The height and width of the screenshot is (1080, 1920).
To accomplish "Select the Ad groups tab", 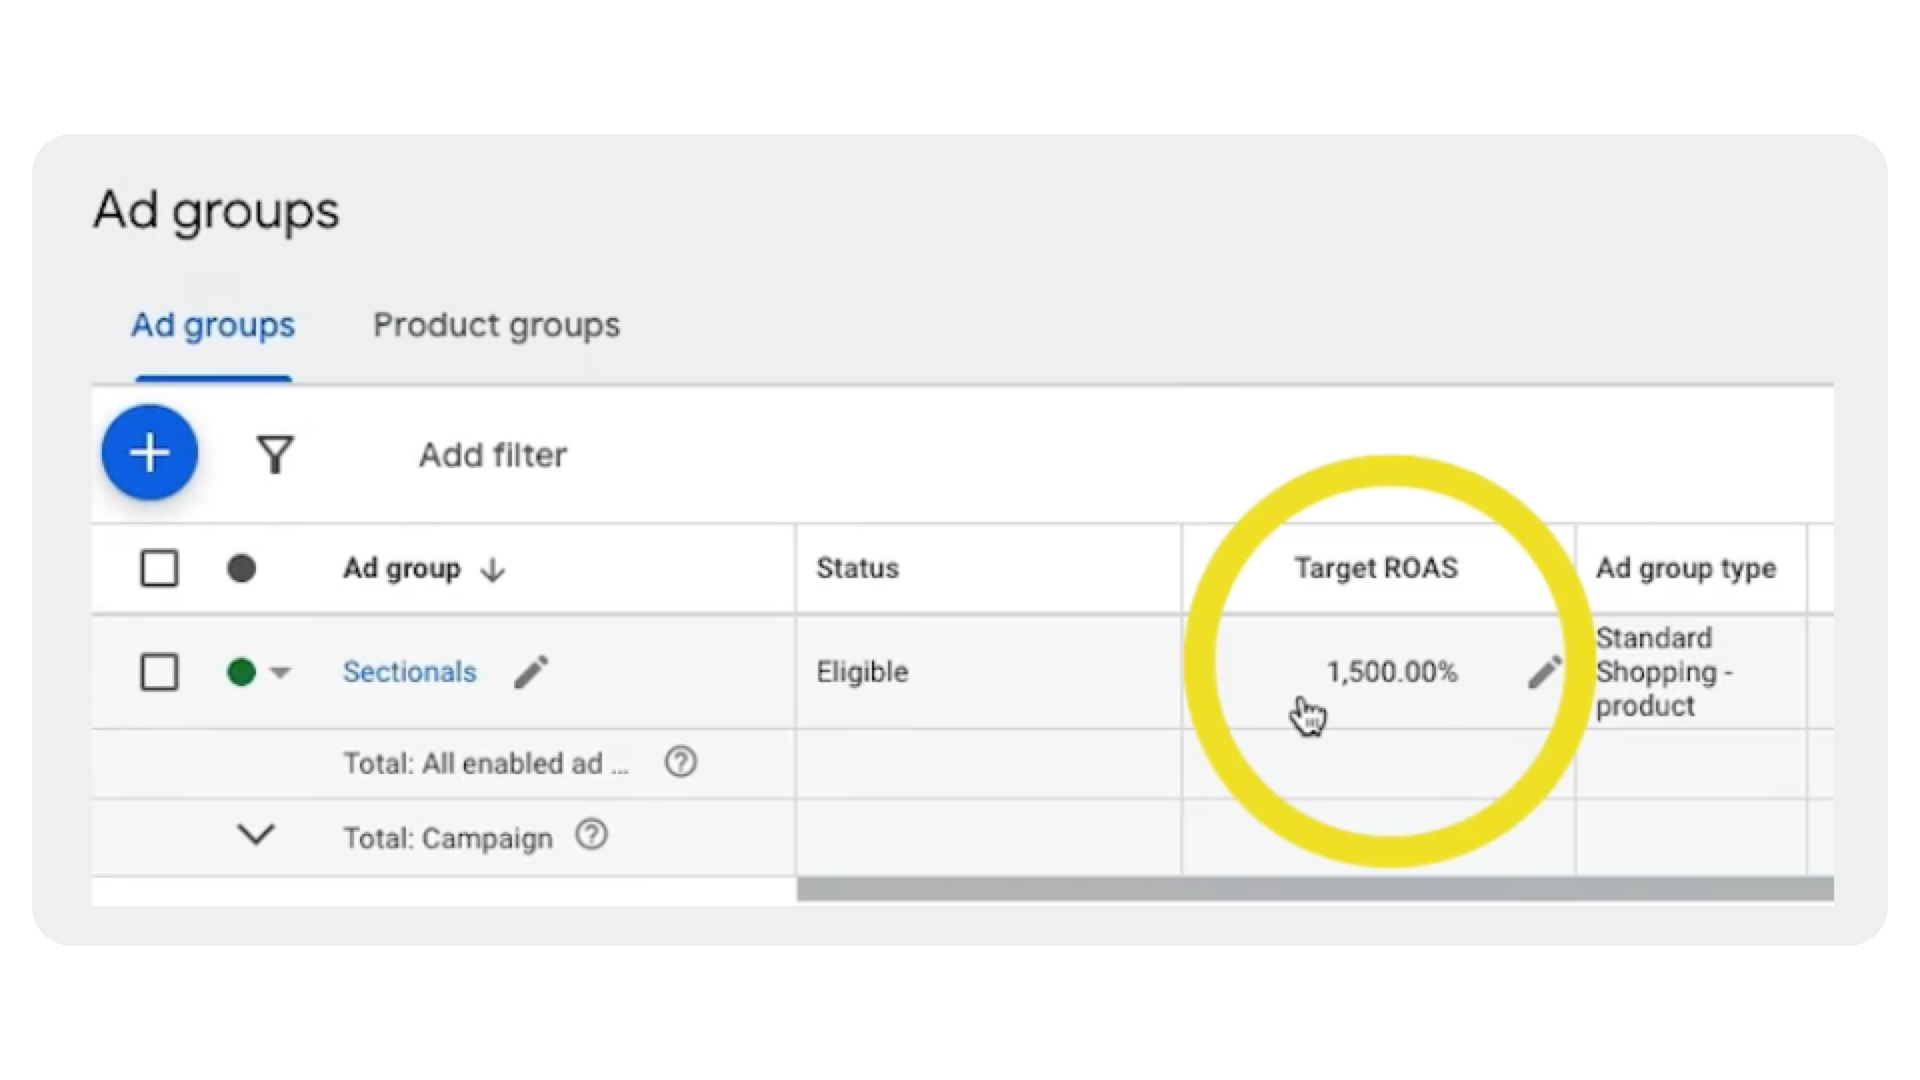I will pyautogui.click(x=213, y=325).
